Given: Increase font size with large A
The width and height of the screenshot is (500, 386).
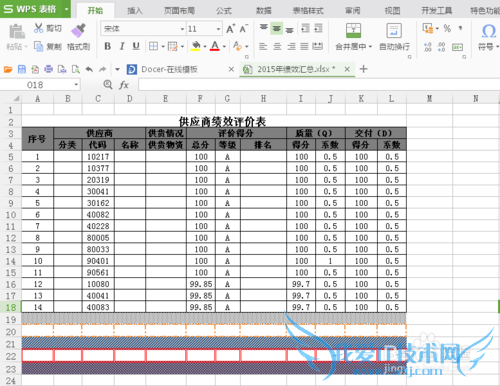Looking at the screenshot, I should (230, 29).
